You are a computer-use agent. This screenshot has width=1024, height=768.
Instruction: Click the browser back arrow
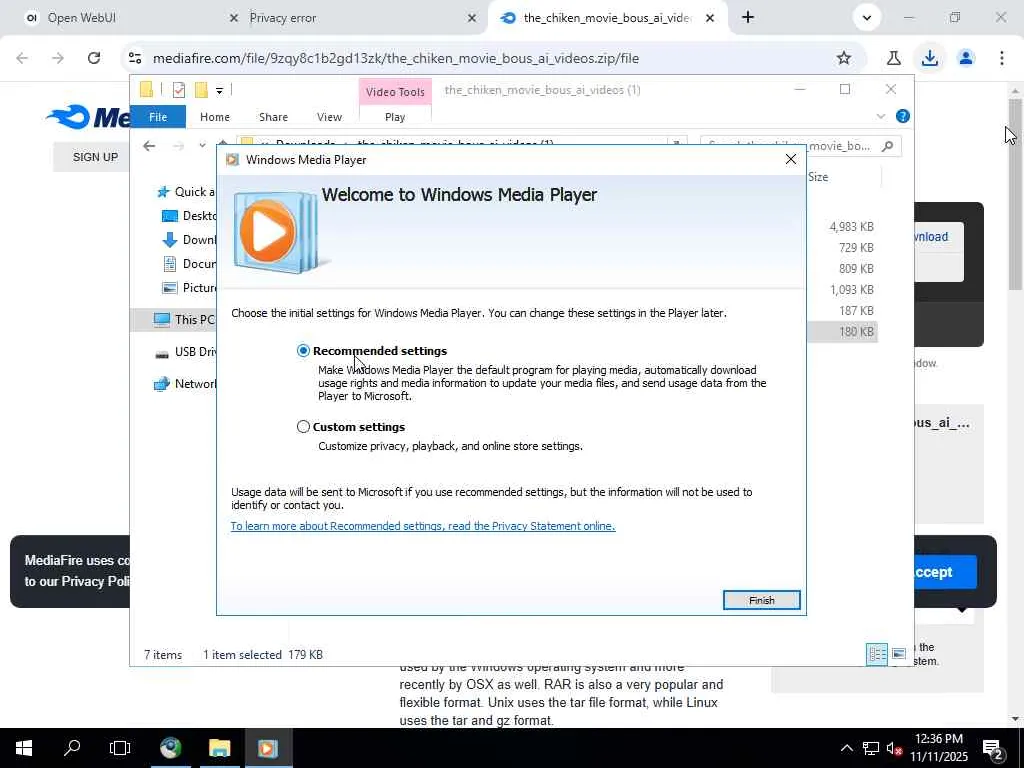pyautogui.click(x=22, y=58)
